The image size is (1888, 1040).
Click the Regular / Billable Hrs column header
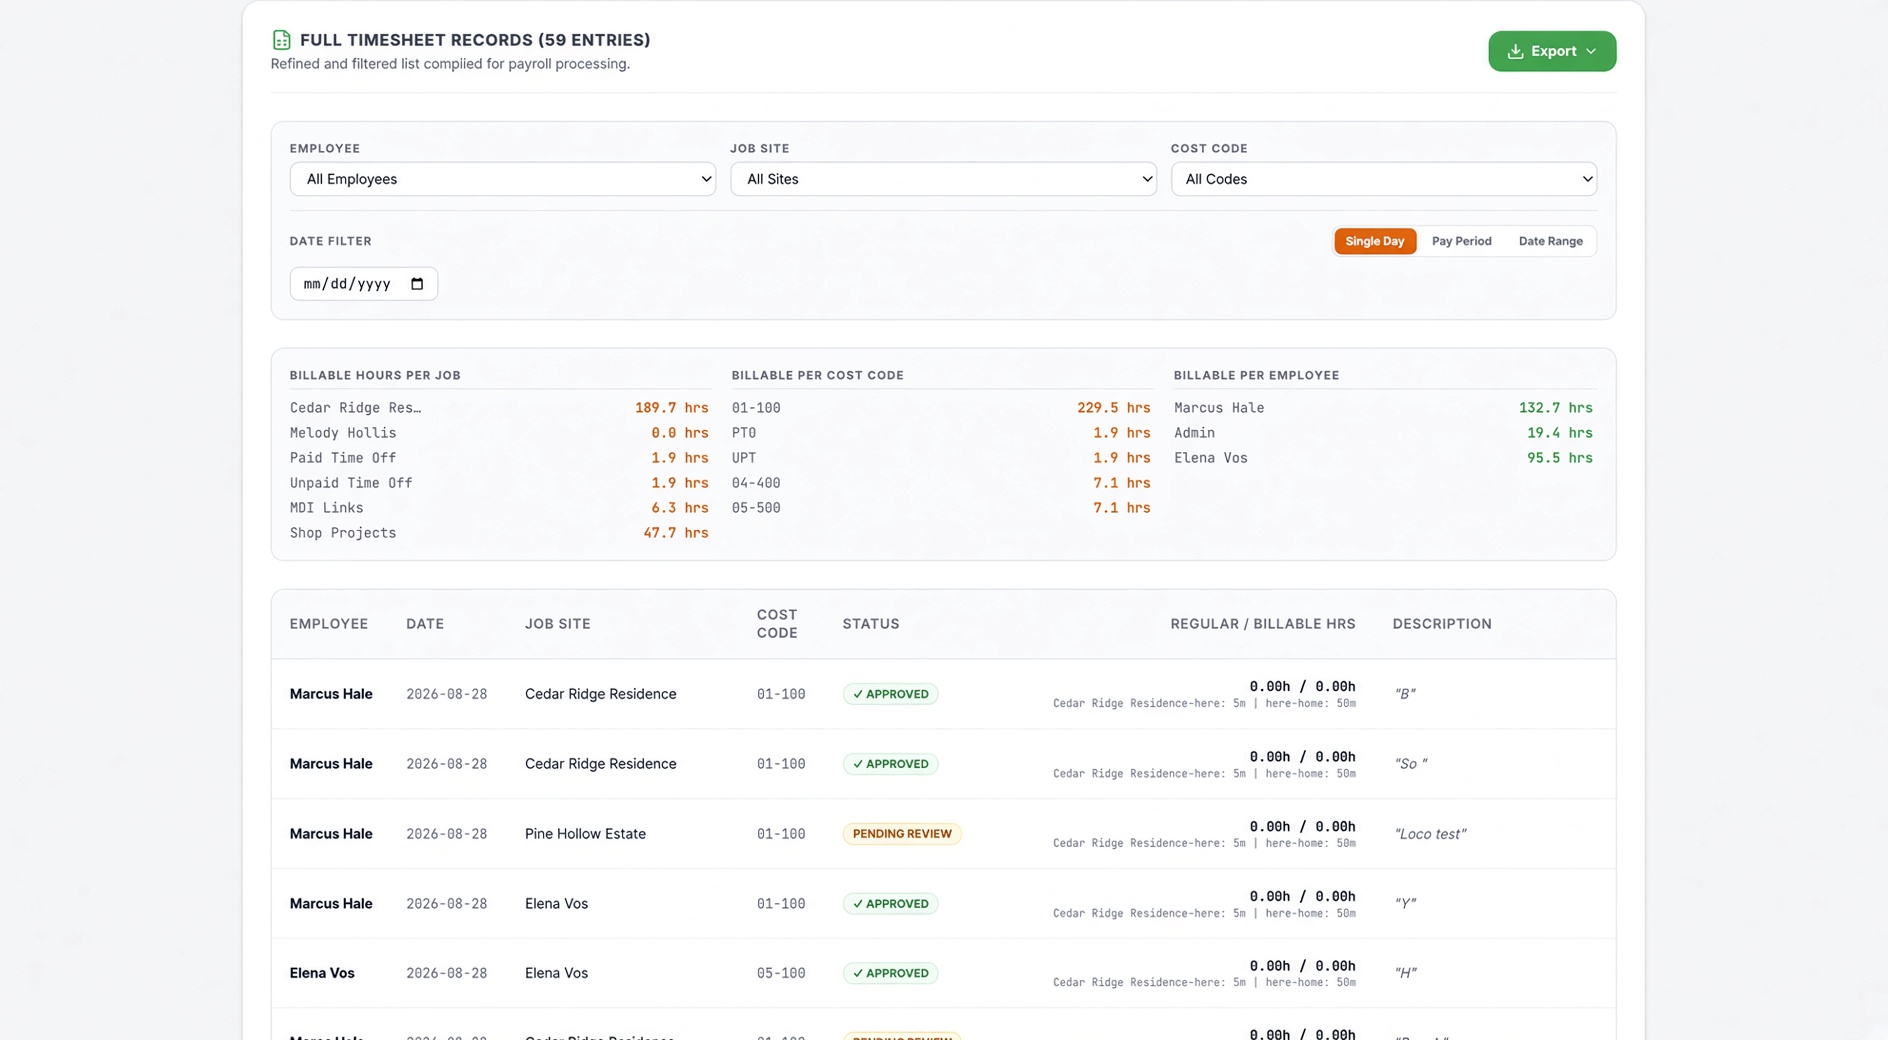(1263, 624)
